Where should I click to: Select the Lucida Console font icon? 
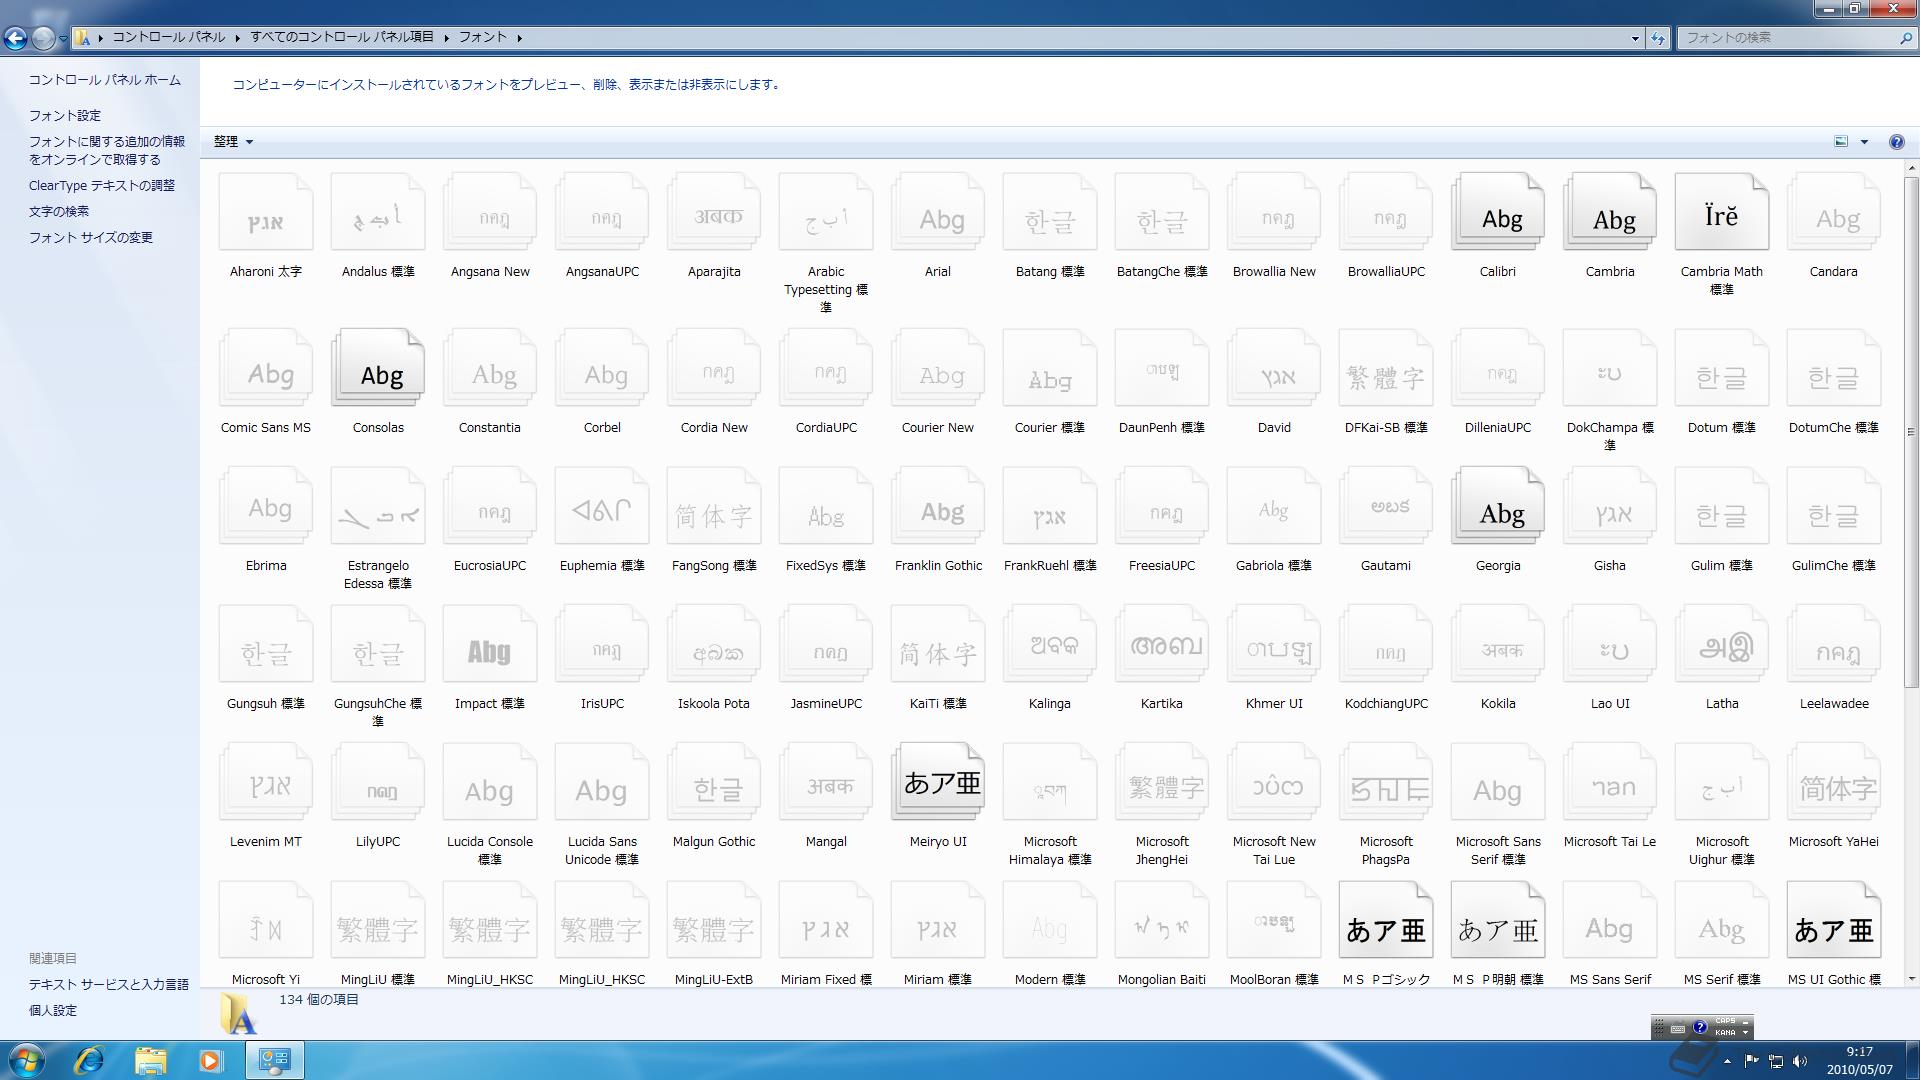pos(490,782)
